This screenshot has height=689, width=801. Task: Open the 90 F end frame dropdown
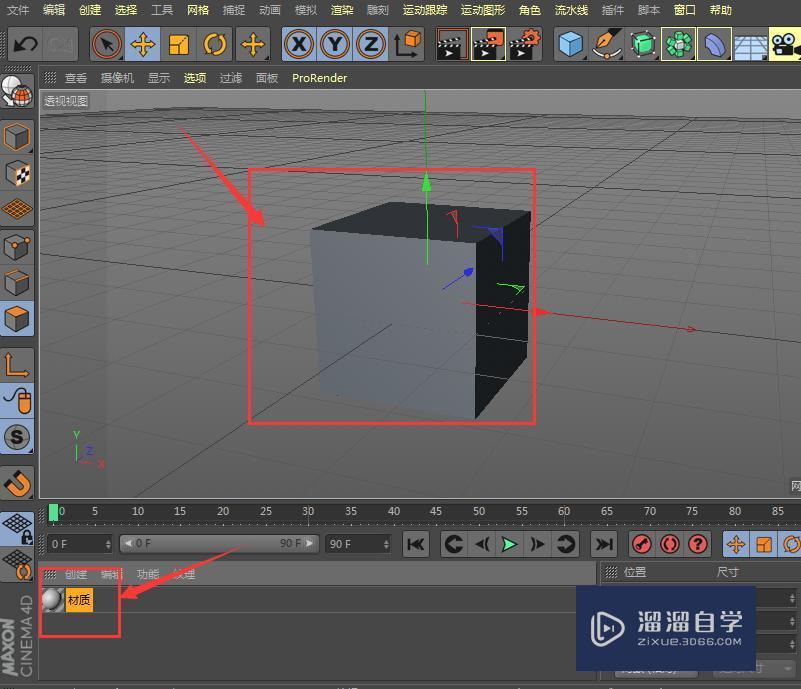(x=386, y=544)
